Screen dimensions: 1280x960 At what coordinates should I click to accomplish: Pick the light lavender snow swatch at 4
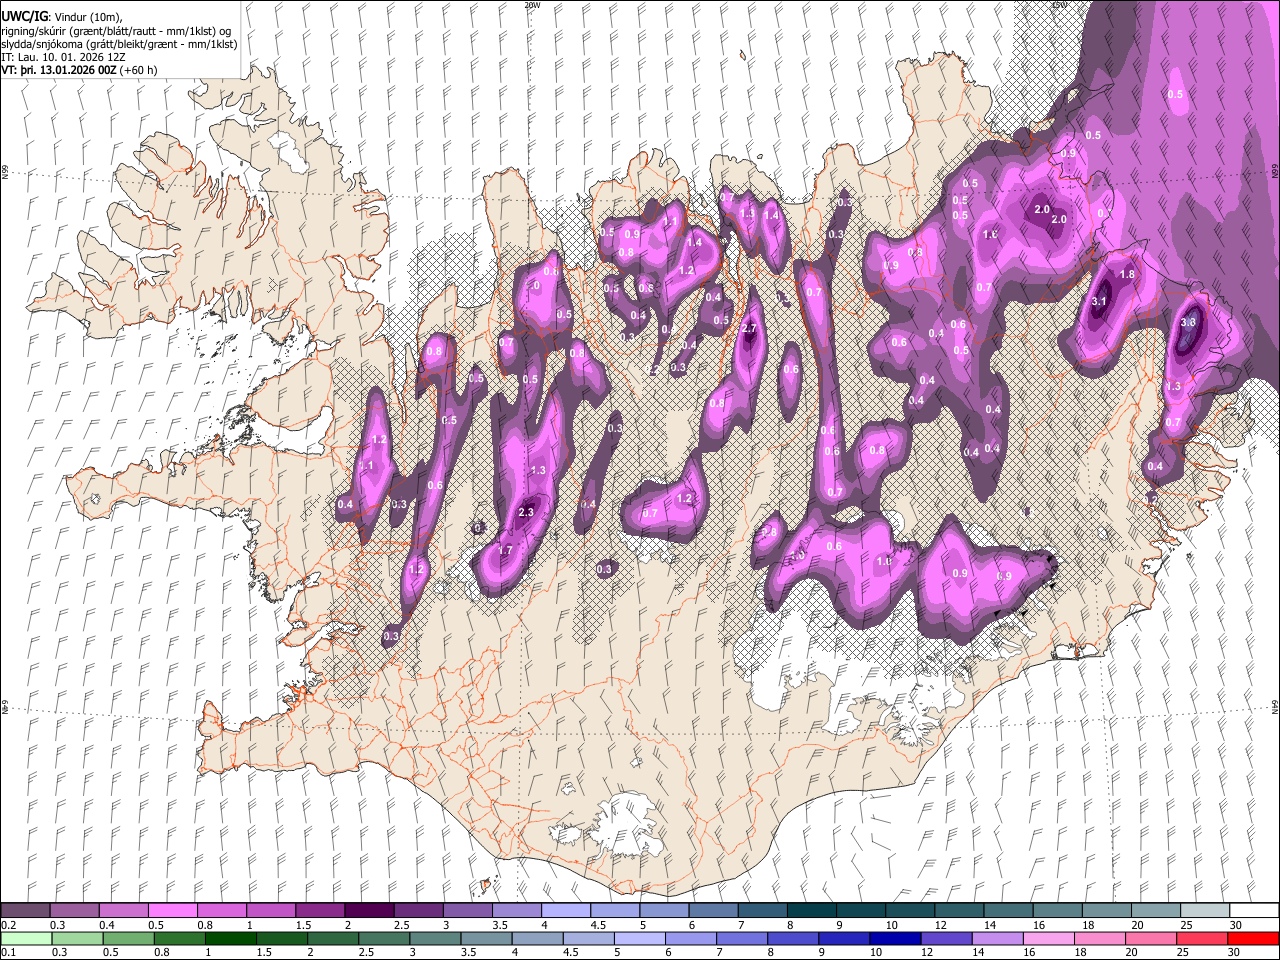(x=565, y=911)
